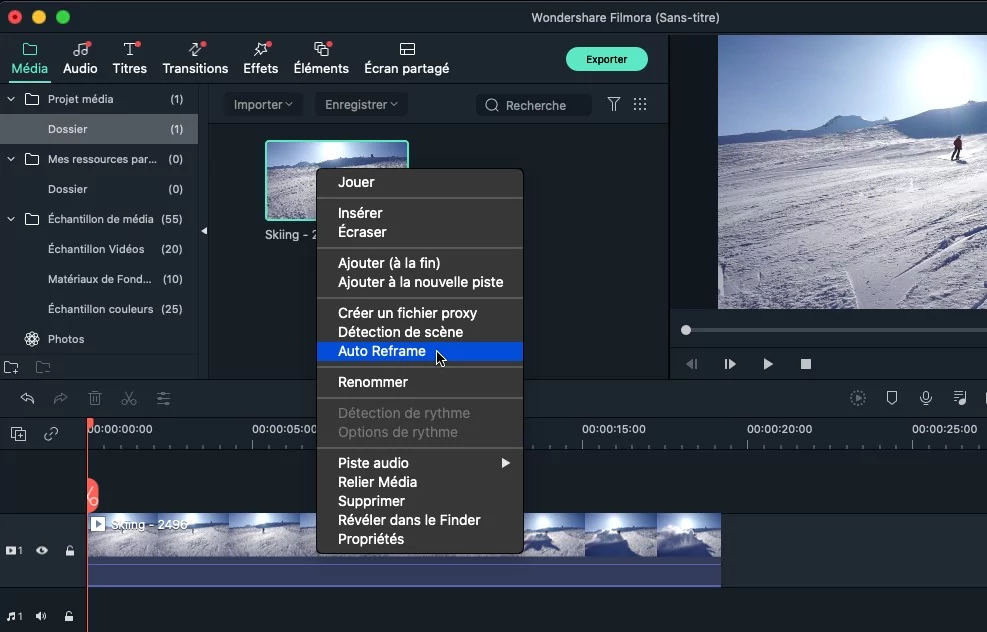Open the Transitions tab
The height and width of the screenshot is (632, 987).
pos(195,59)
